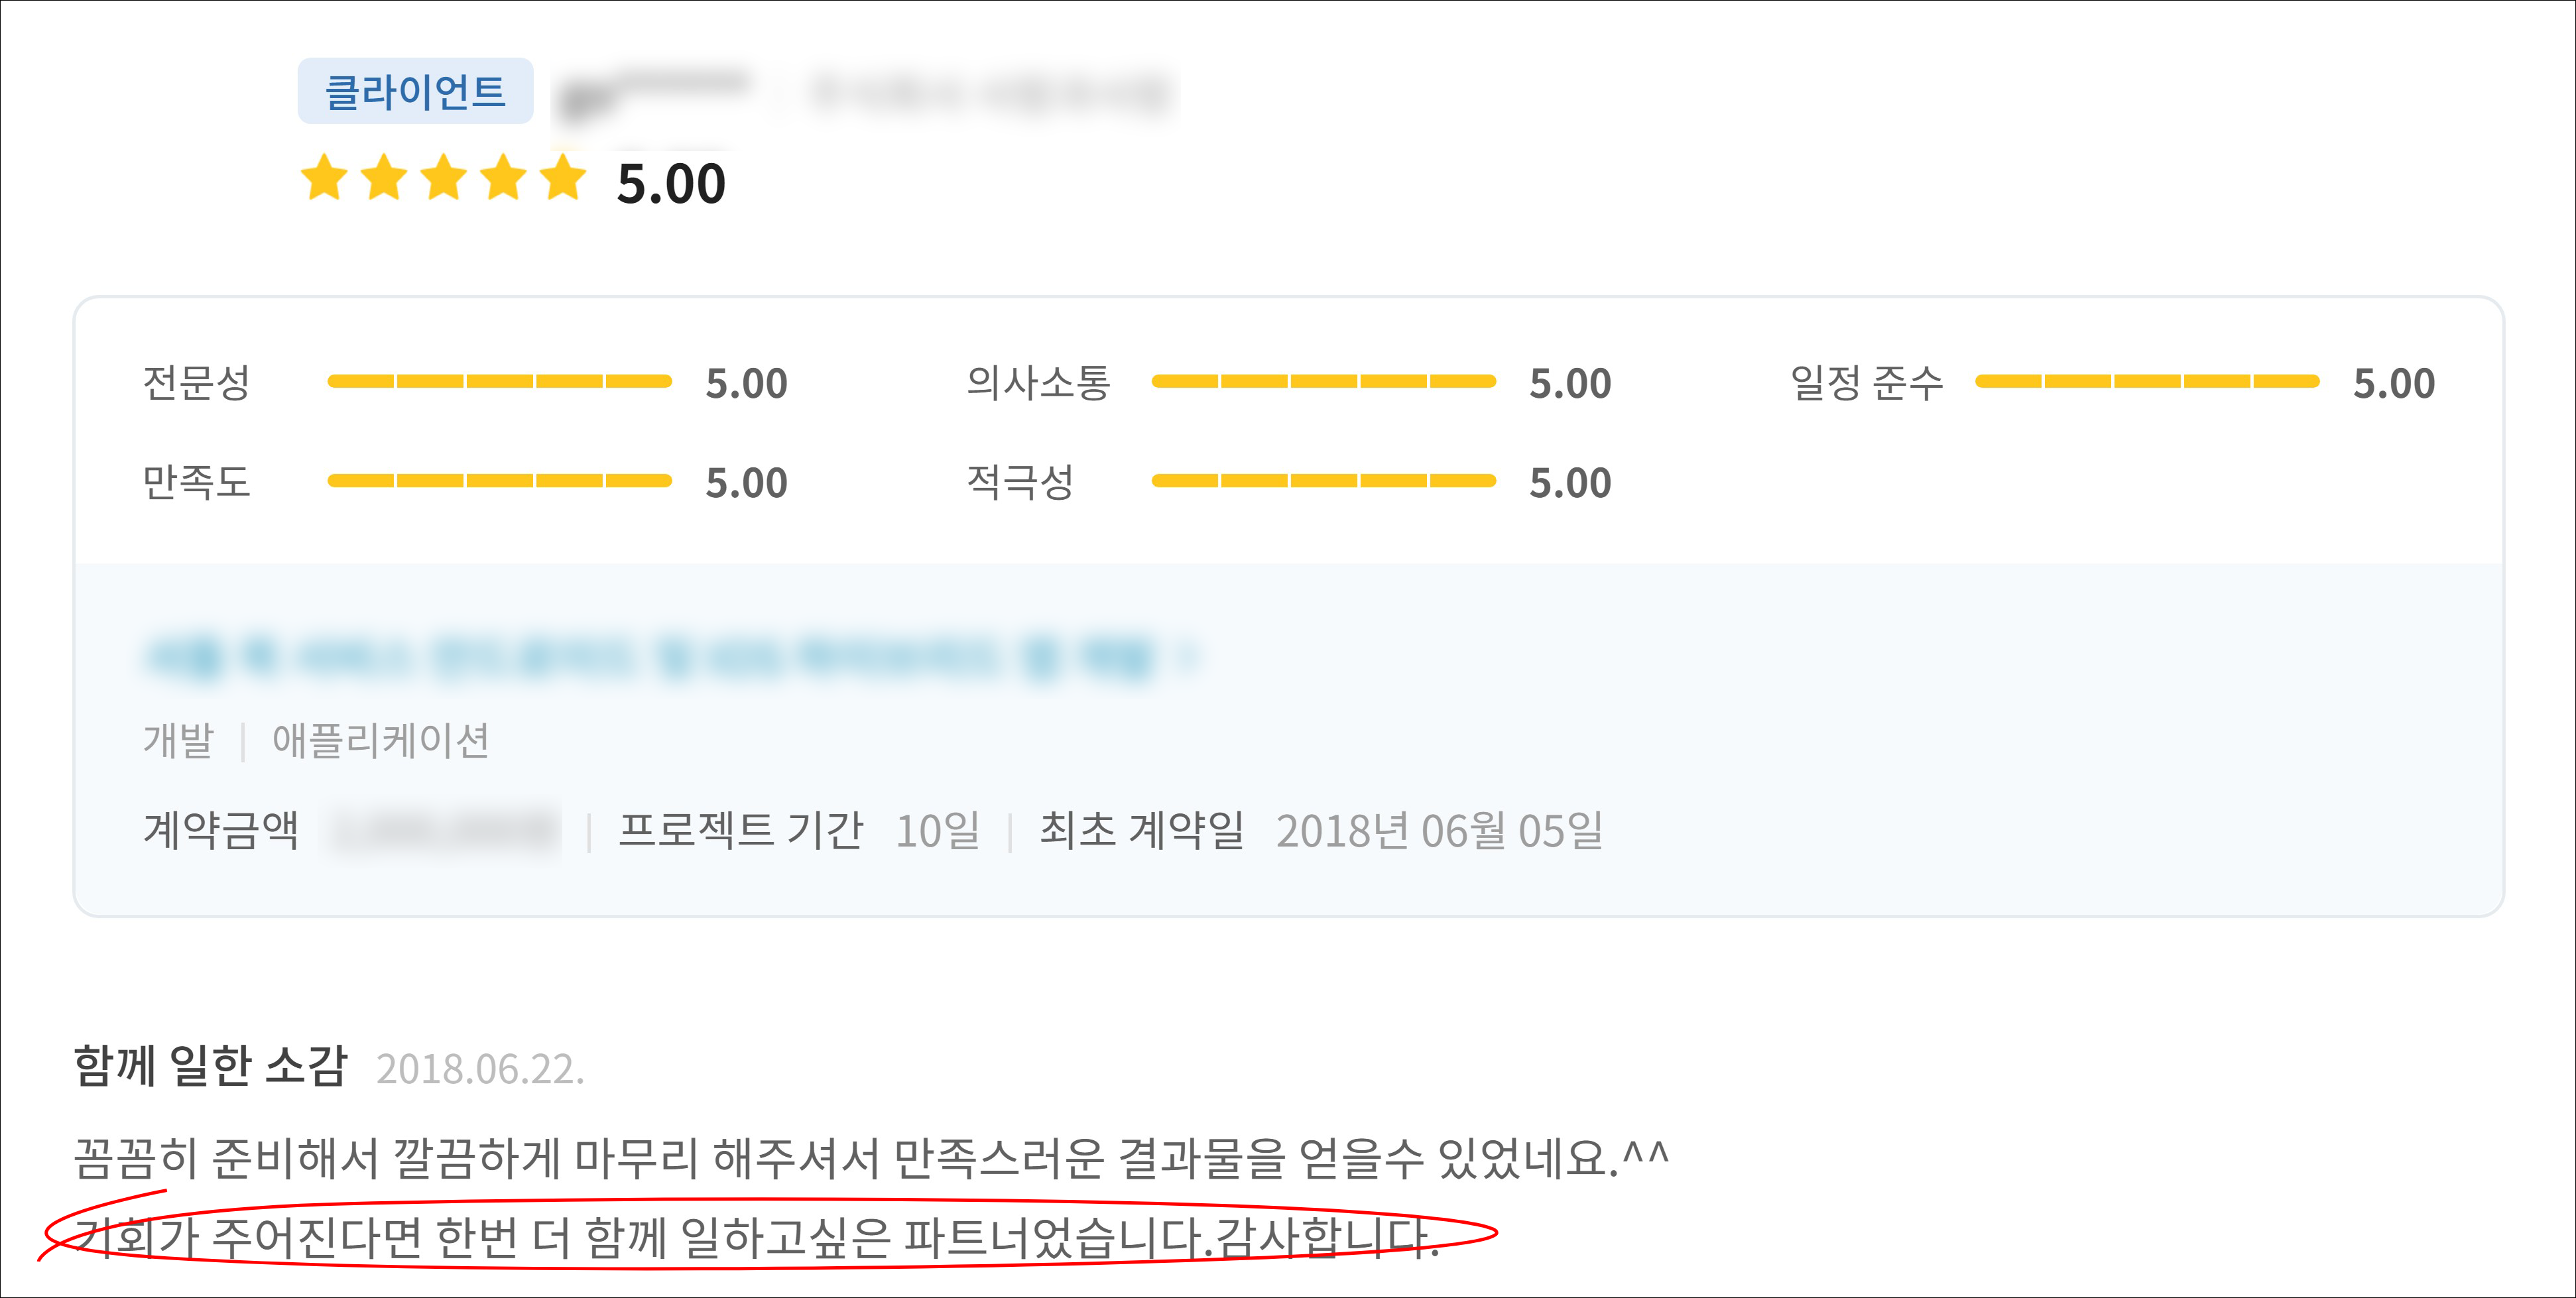The image size is (2576, 1298).
Task: Click the fifth yellow rating star
Action: click(564, 179)
